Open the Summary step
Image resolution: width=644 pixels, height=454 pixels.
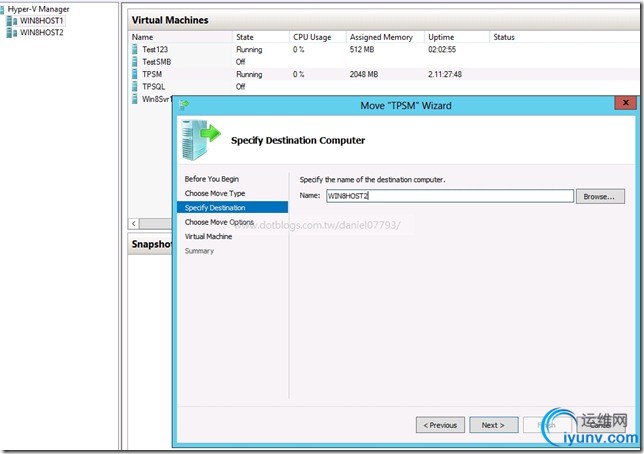click(x=199, y=251)
